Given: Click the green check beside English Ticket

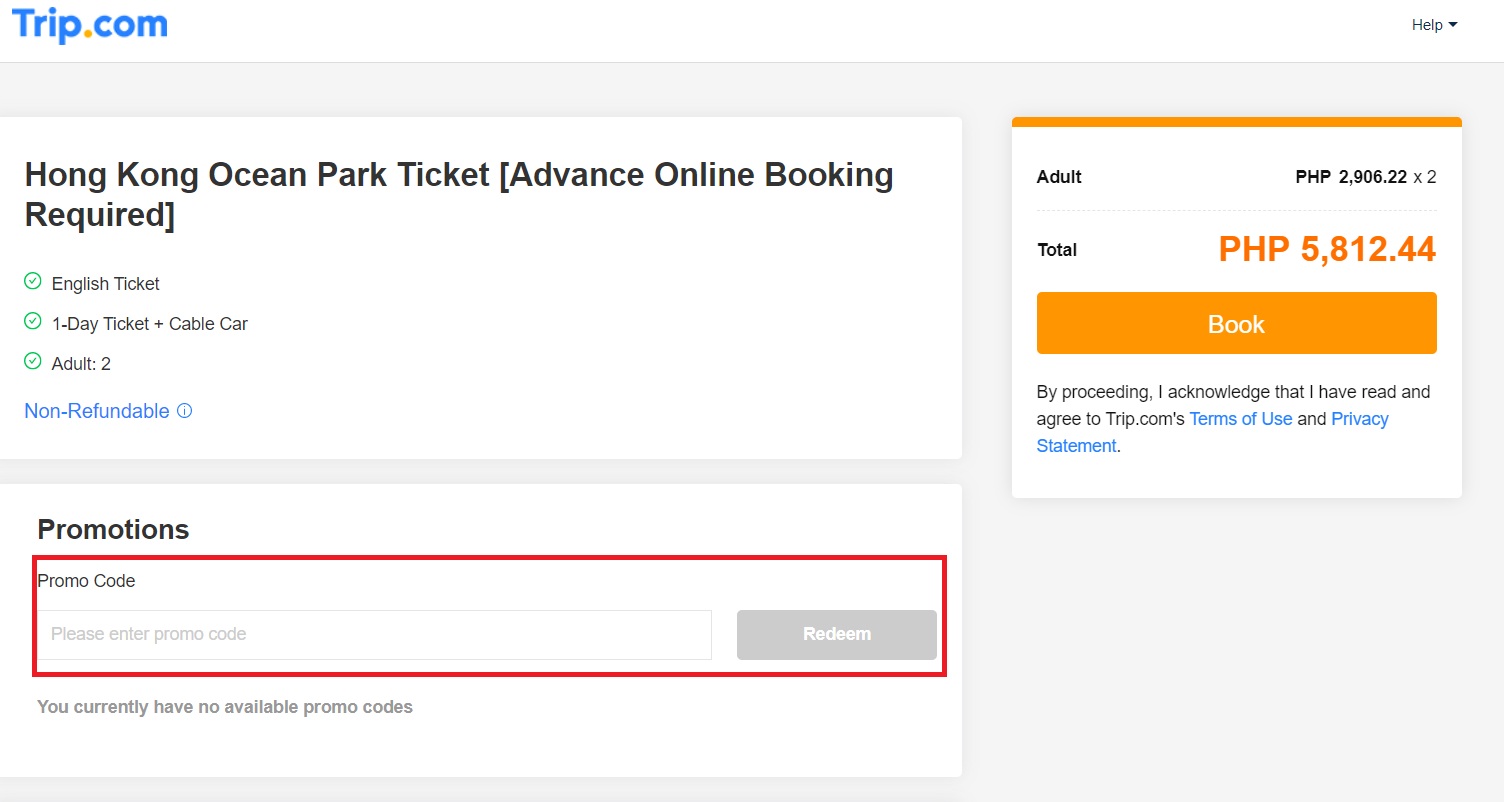Looking at the screenshot, I should click(33, 281).
